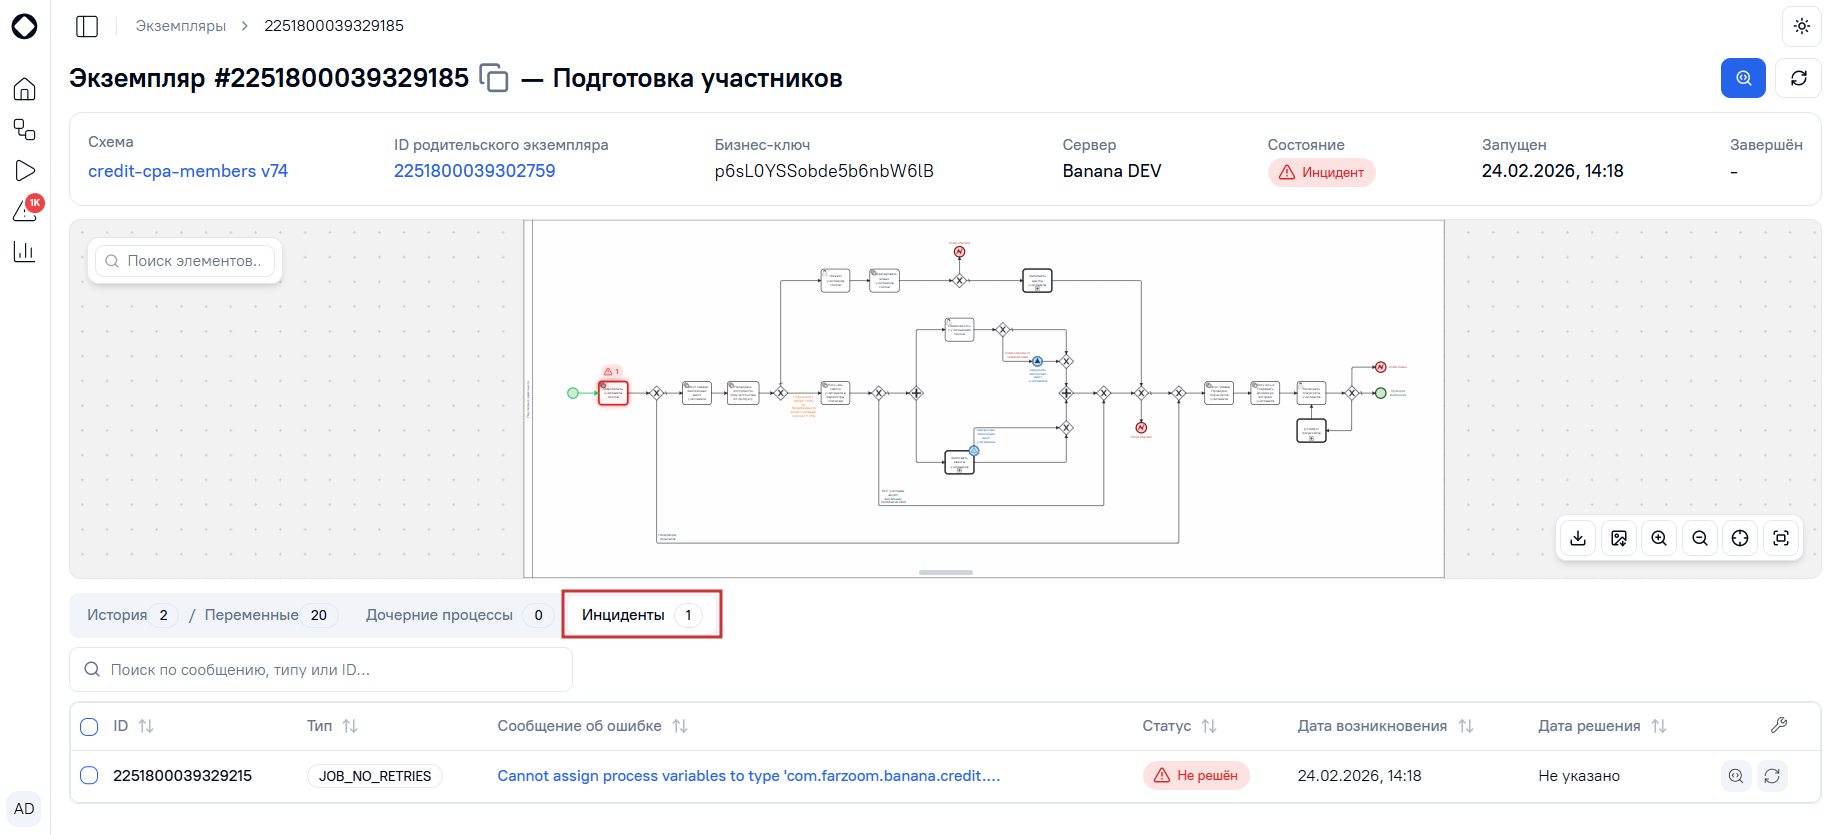Image resolution: width=1832 pixels, height=835 pixels.
Task: Click business key p6sL0YSSobde5b6nbW6lB
Action: tap(824, 171)
